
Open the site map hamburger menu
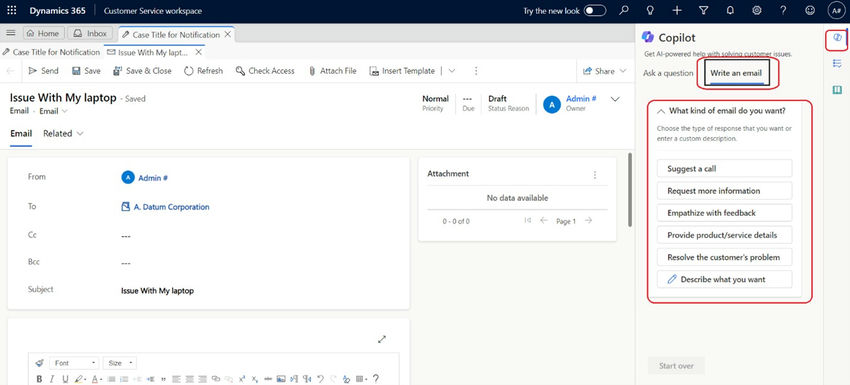point(10,33)
